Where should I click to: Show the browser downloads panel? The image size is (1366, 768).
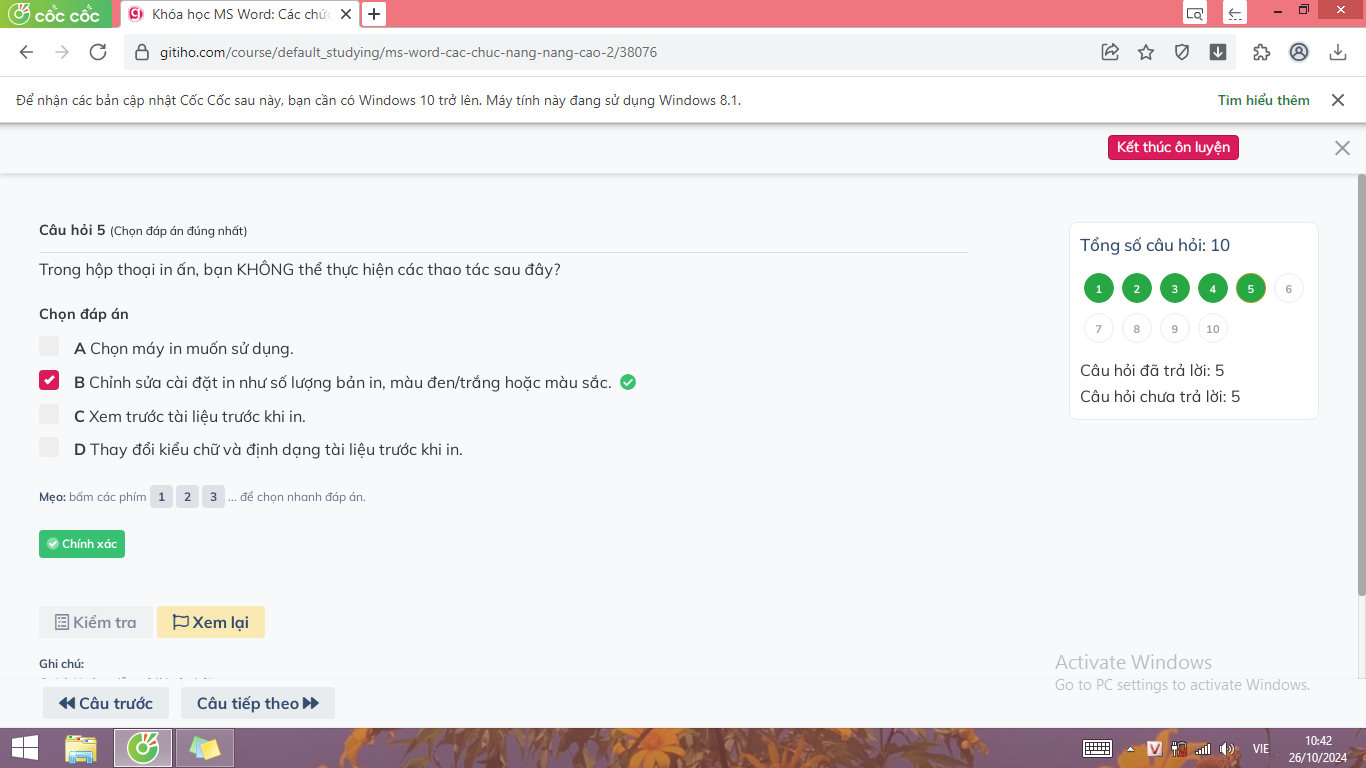(x=1338, y=53)
